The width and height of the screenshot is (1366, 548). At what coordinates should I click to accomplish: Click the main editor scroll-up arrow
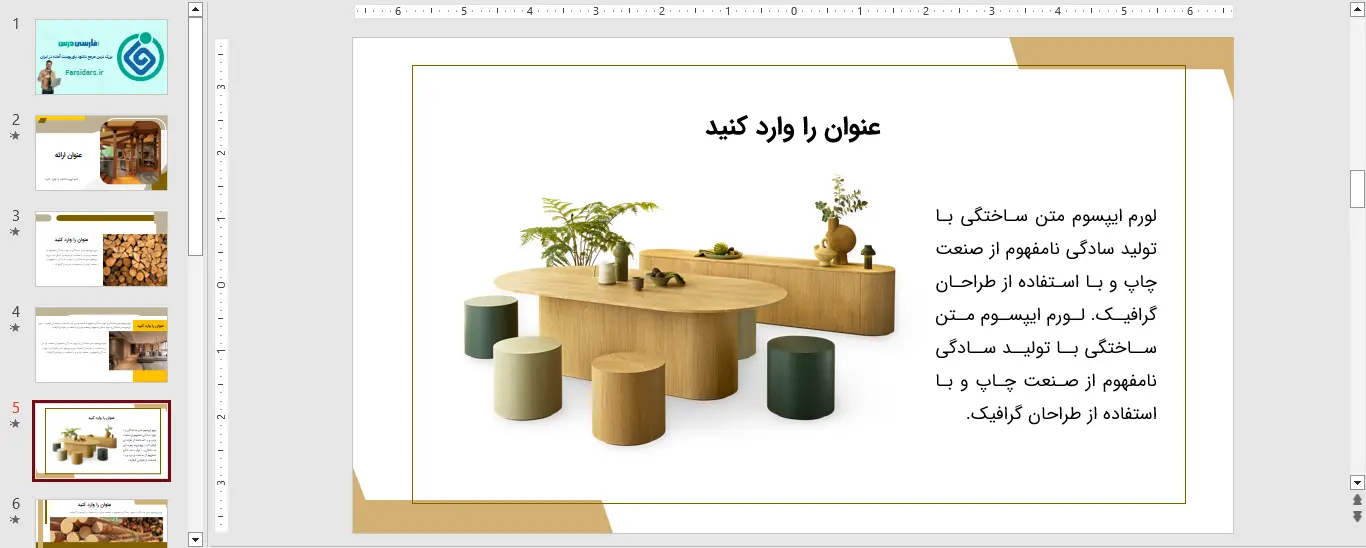pos(1357,8)
